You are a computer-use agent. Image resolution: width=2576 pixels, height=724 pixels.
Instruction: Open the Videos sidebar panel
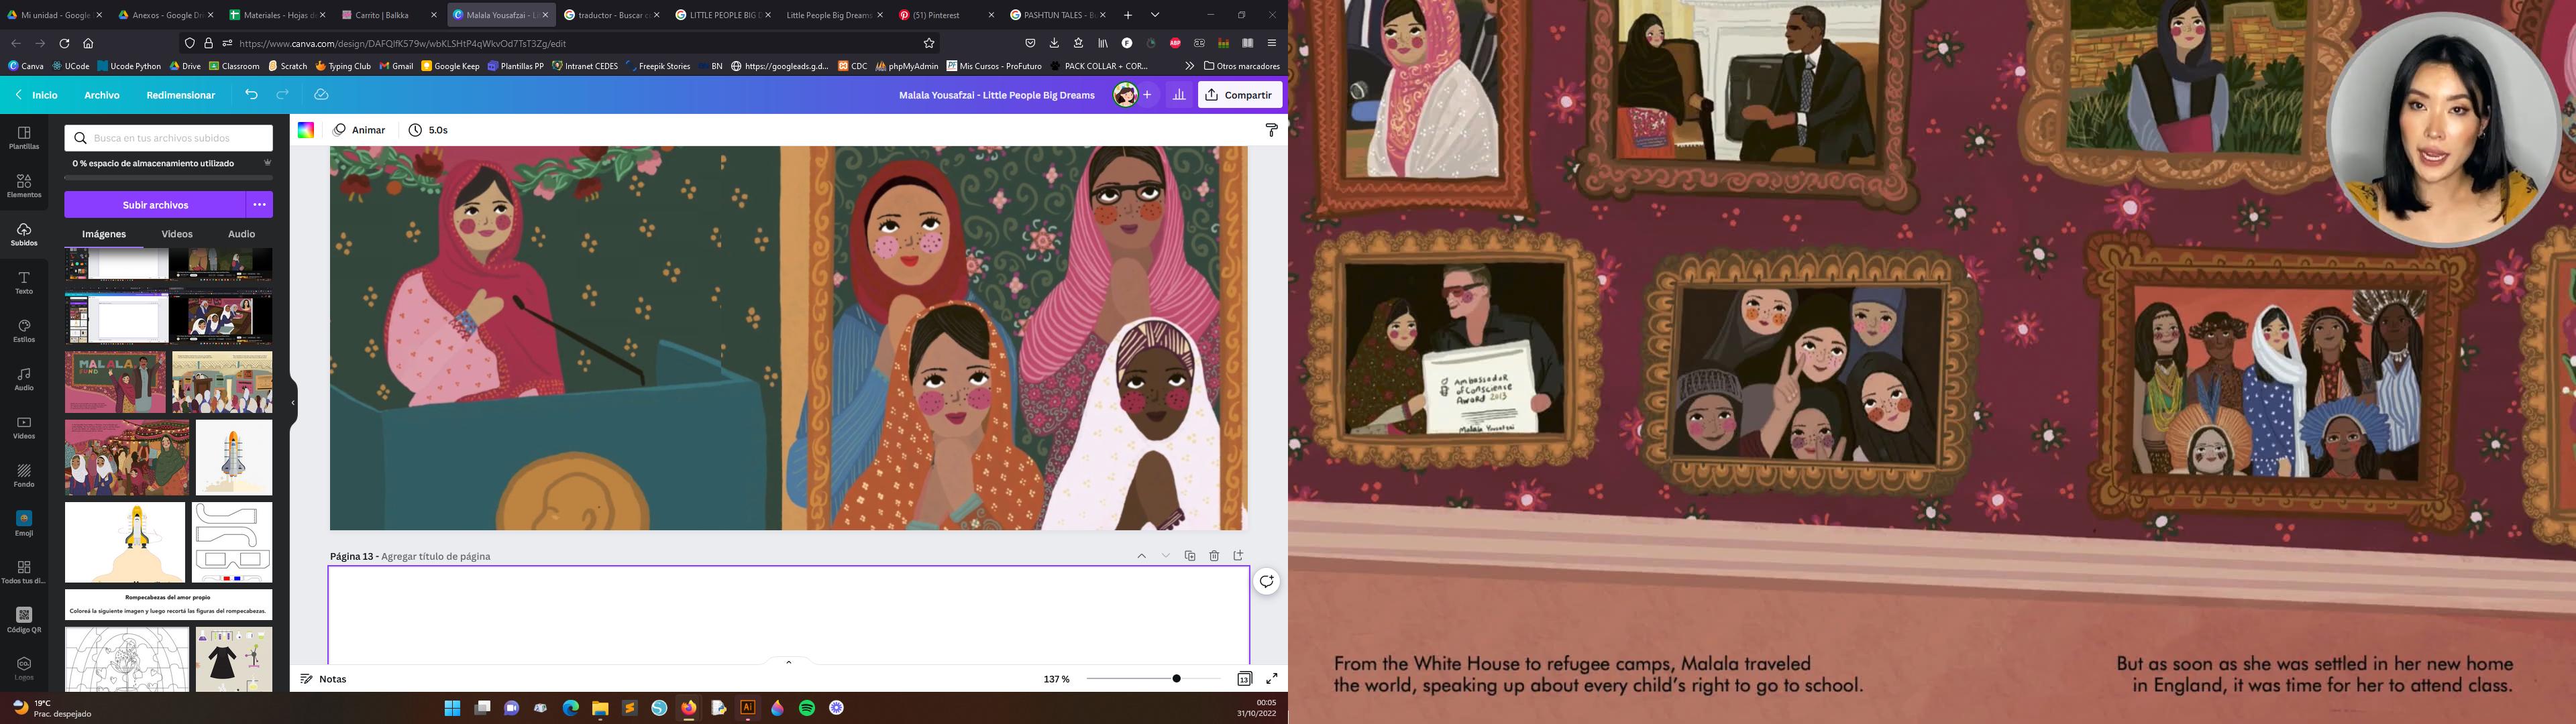[24, 427]
